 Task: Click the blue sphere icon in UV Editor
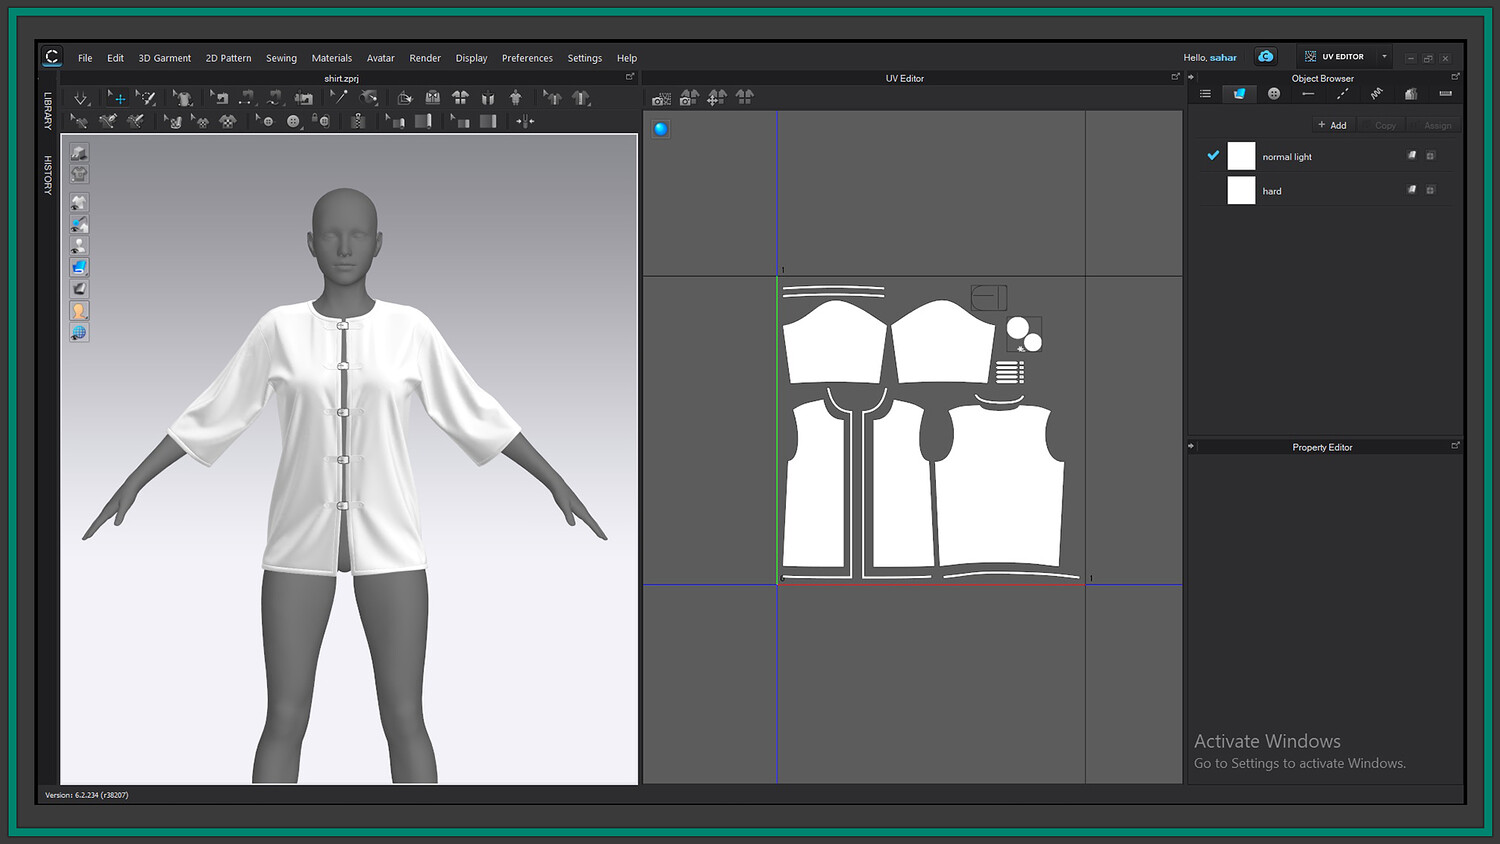(661, 129)
